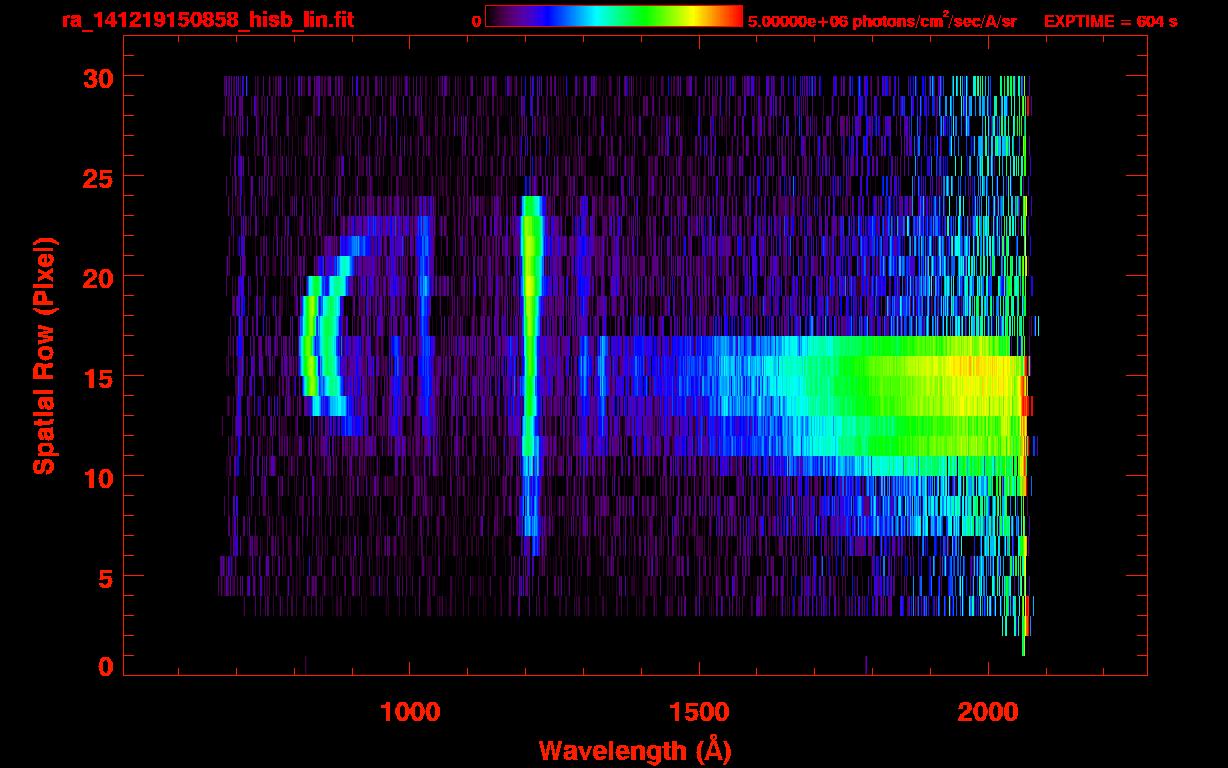Image resolution: width=1228 pixels, height=768 pixels.
Task: Click the rainbow color scale bar
Action: [x=614, y=16]
